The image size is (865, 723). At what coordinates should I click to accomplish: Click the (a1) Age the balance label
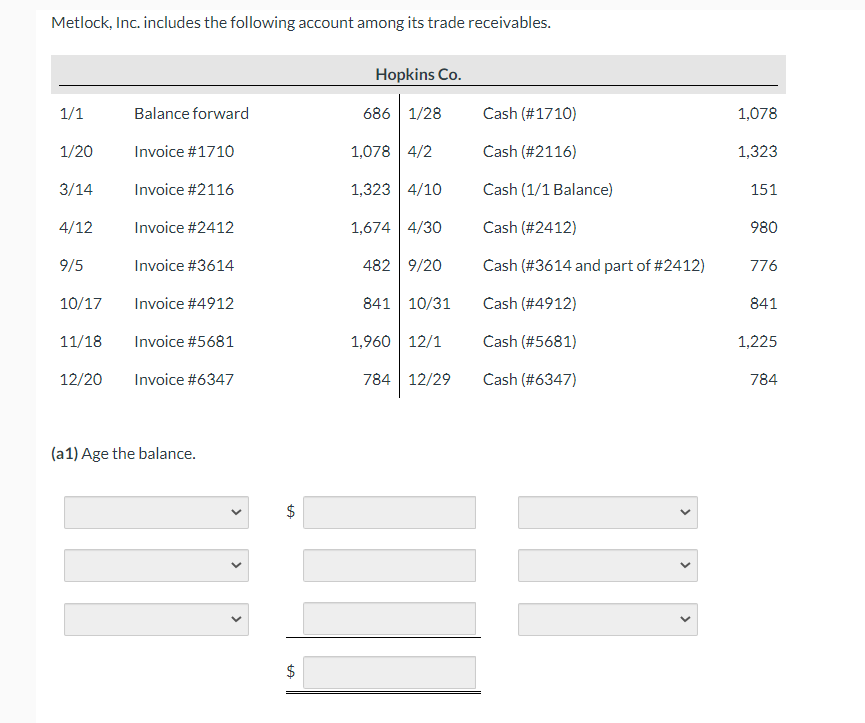point(123,454)
